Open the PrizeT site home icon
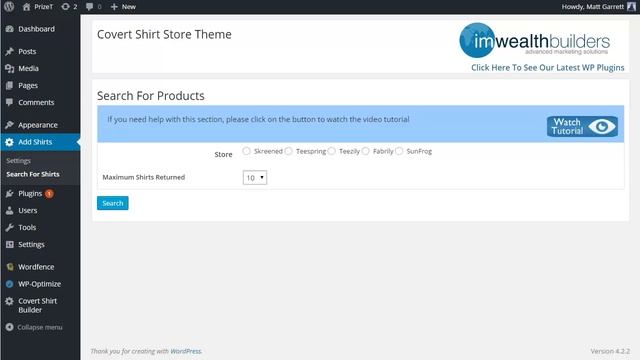 pyautogui.click(x=27, y=7)
